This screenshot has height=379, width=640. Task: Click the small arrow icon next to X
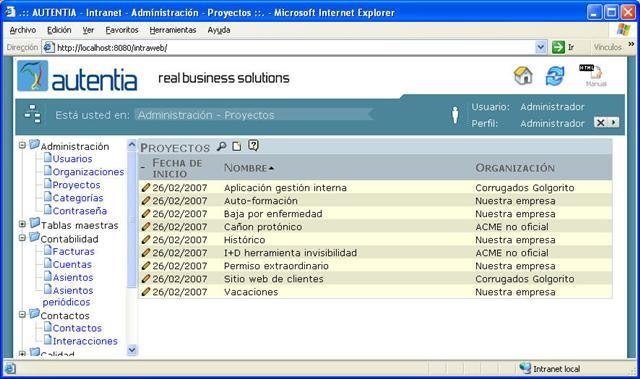613,122
